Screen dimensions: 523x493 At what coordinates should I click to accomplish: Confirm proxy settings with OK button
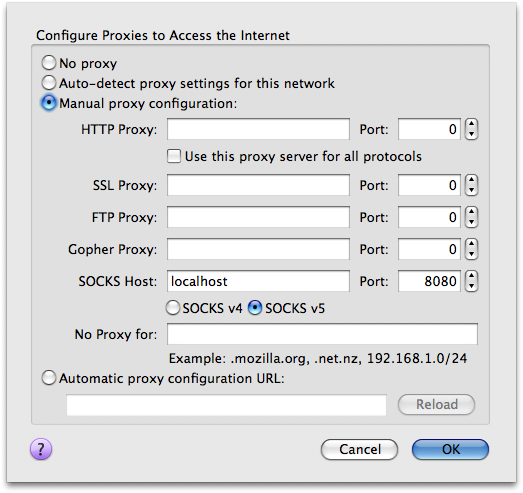pyautogui.click(x=450, y=449)
